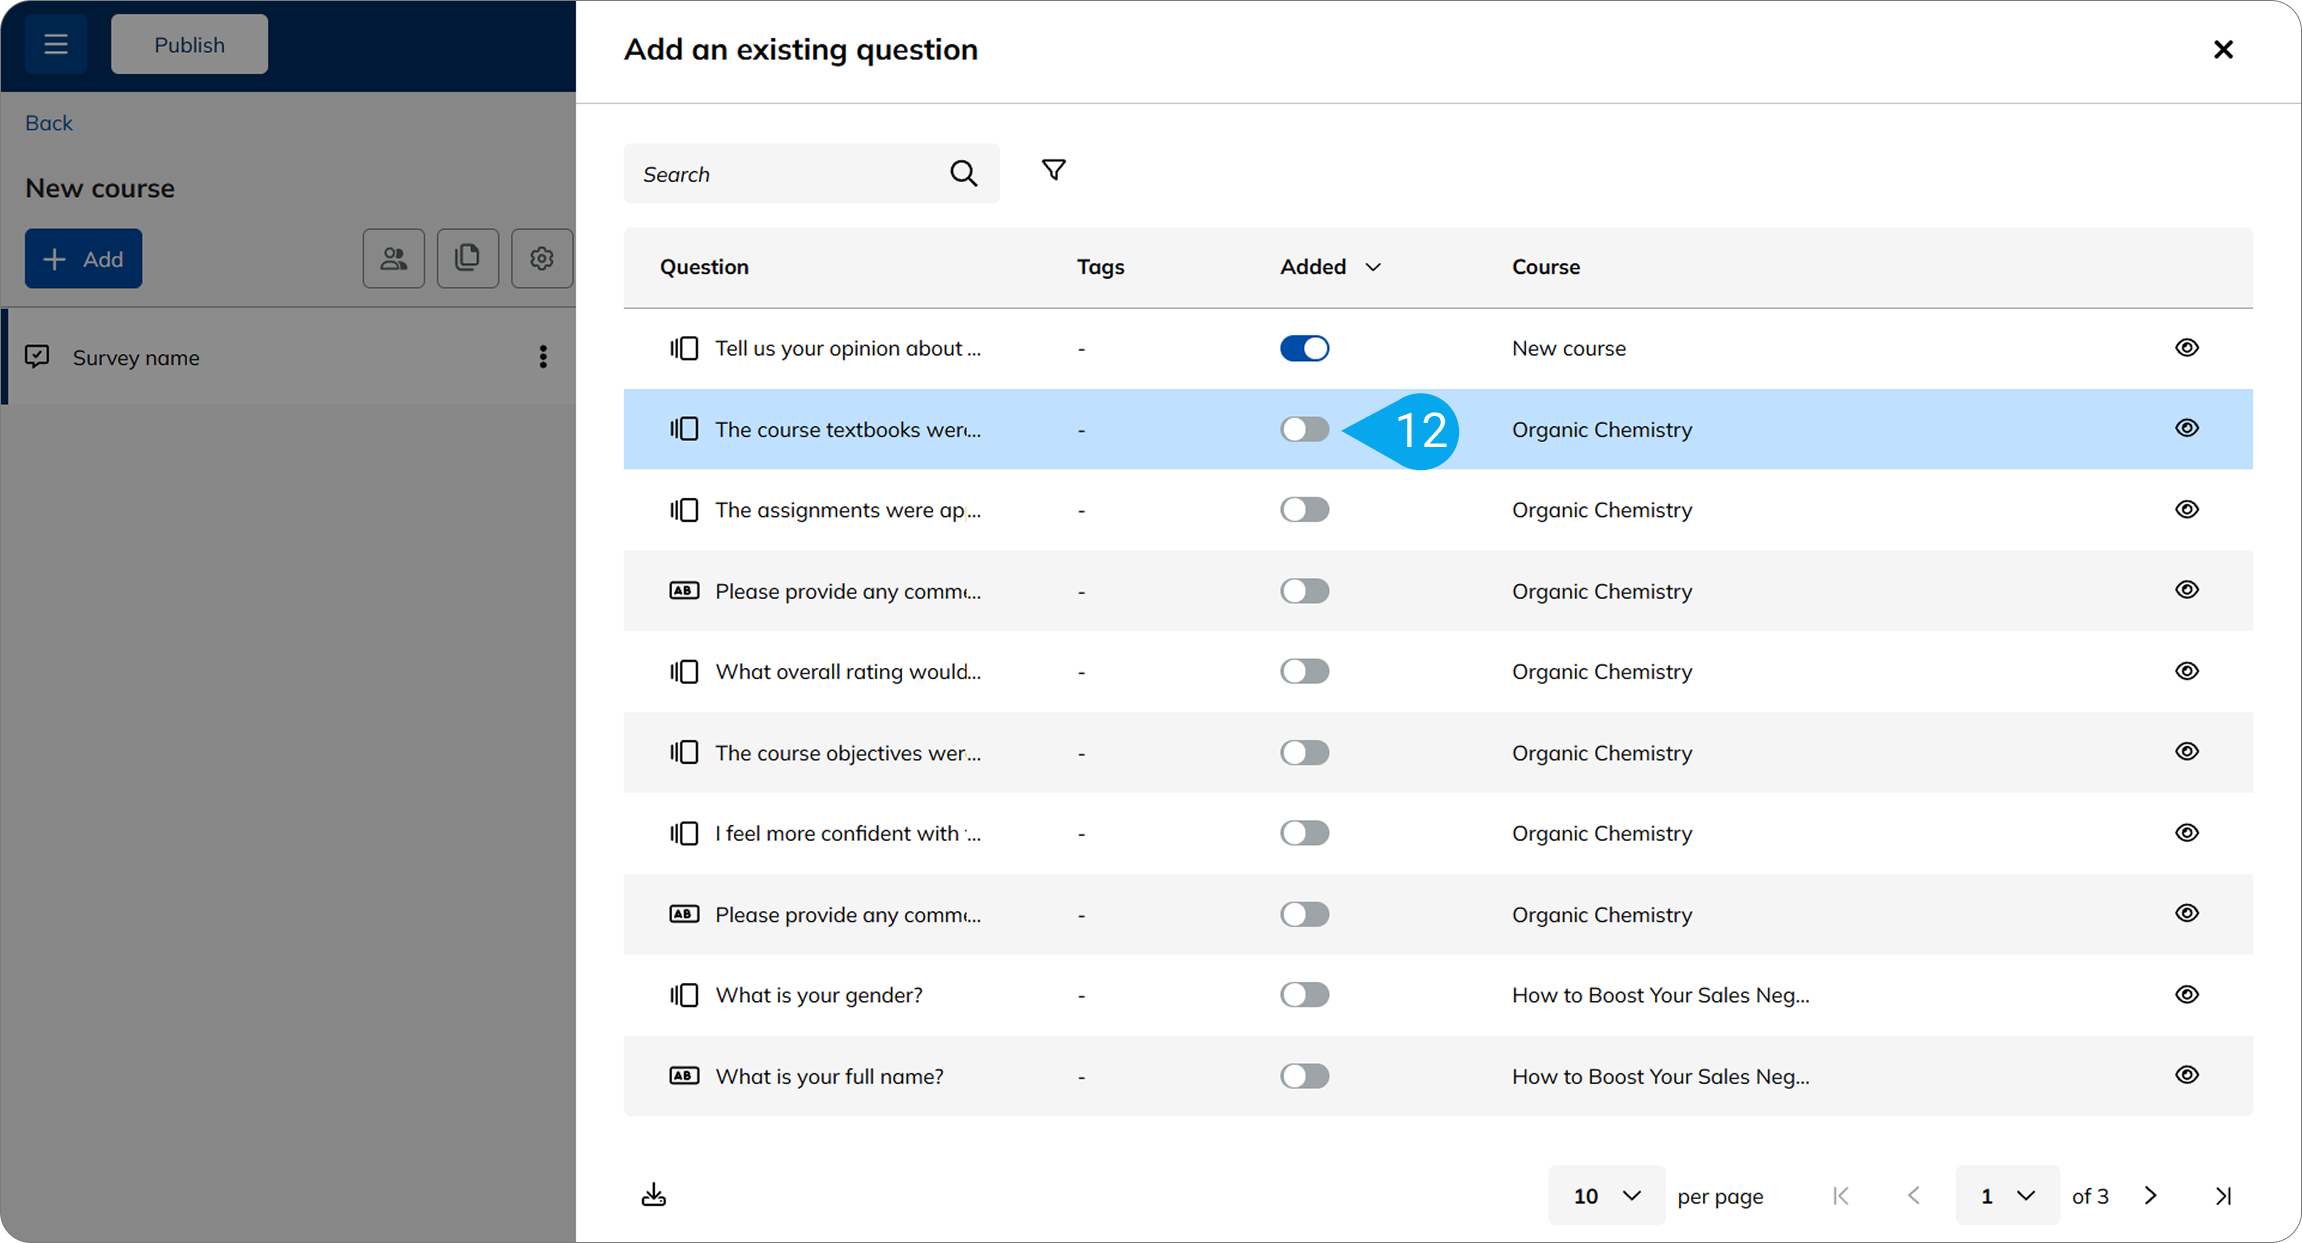Preview the 'What is your gender?' question
This screenshot has width=2302, height=1243.
(x=2187, y=994)
